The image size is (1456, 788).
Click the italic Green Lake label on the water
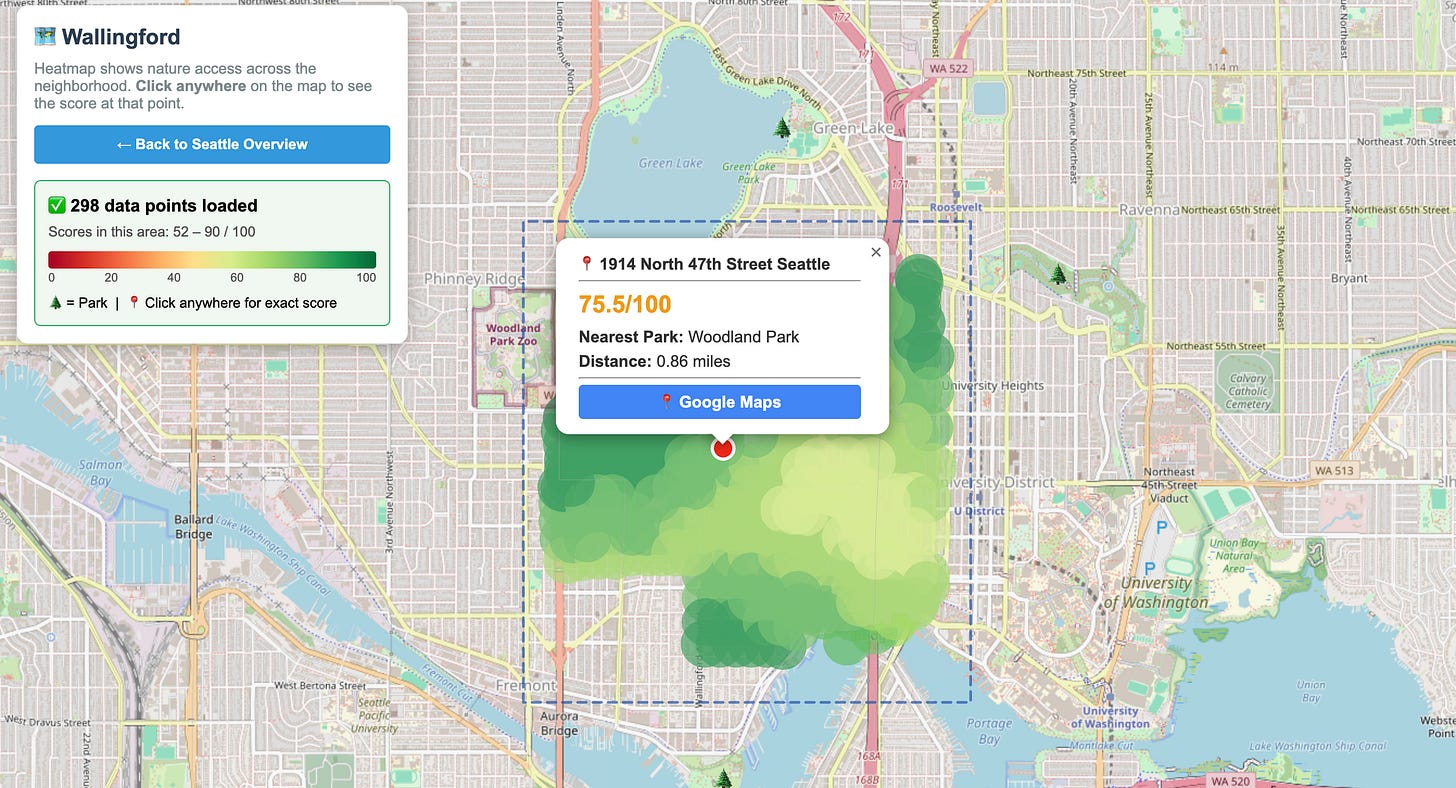coord(670,163)
